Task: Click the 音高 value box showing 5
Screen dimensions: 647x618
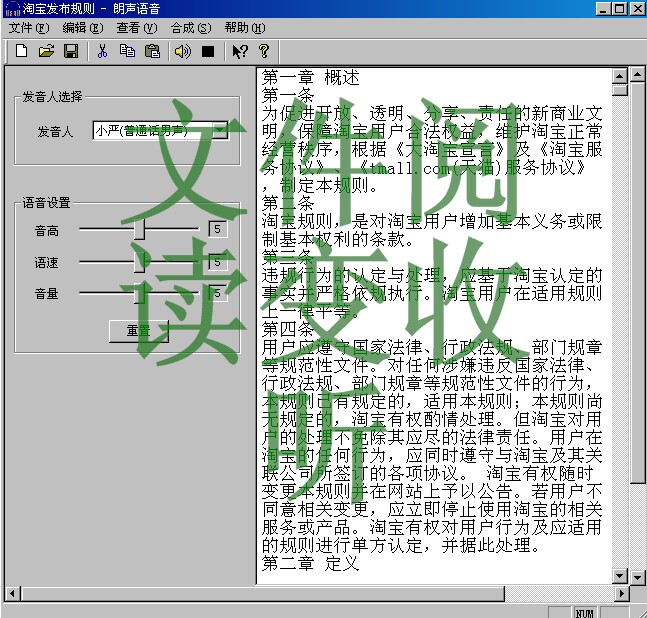Action: (217, 229)
